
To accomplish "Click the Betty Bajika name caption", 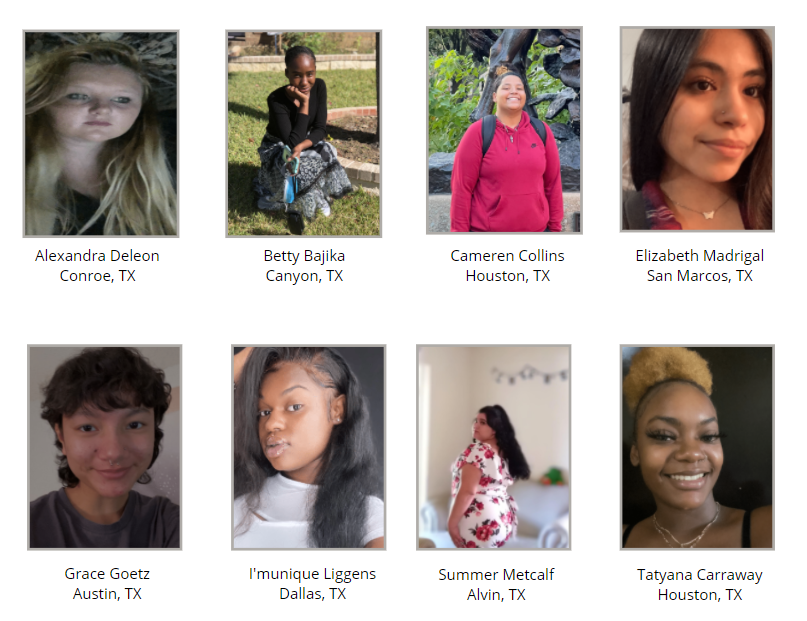I will pos(304,256).
